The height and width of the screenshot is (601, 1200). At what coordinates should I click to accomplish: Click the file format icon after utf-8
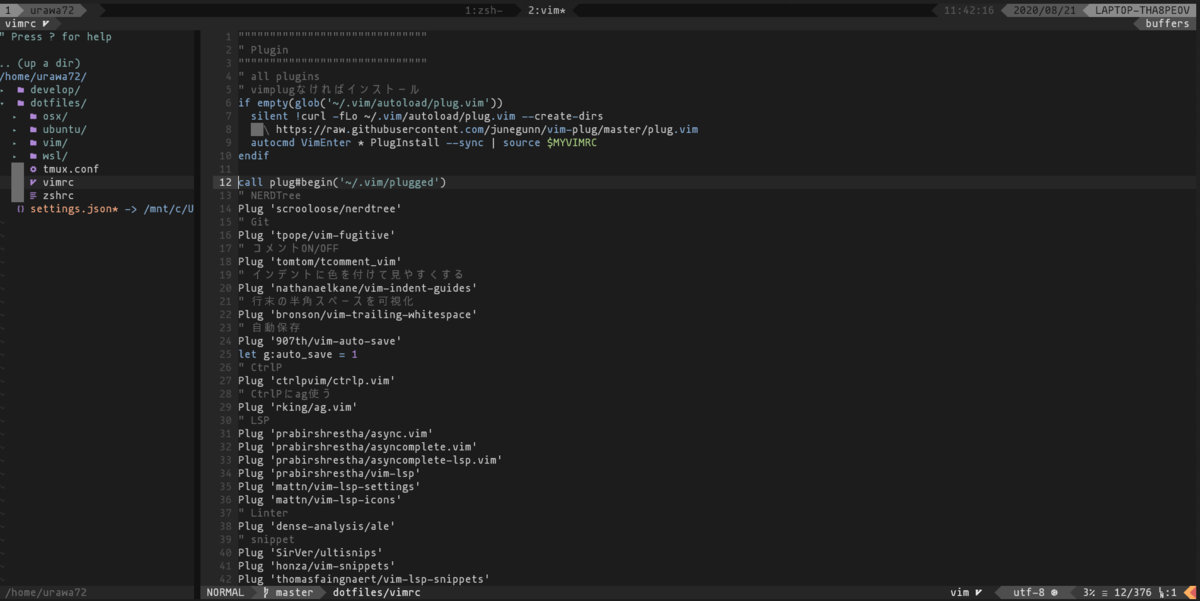pyautogui.click(x=1054, y=593)
